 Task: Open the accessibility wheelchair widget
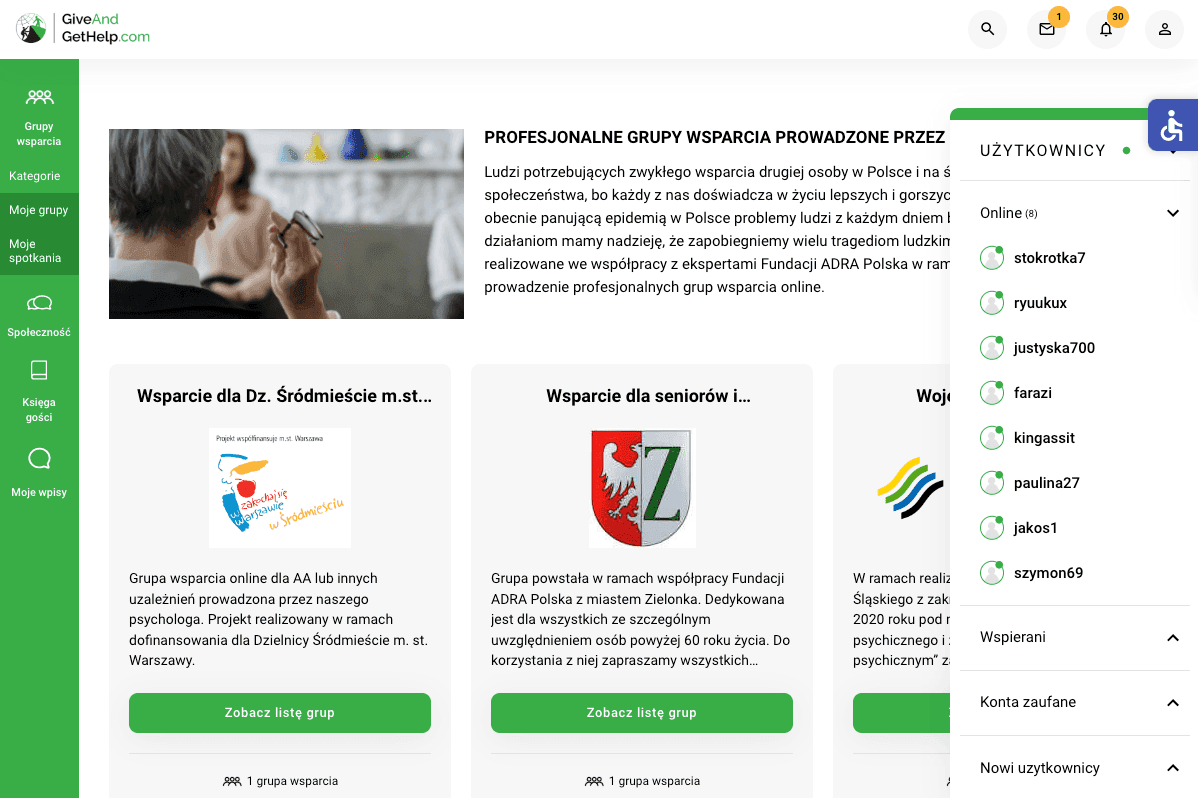tap(1173, 125)
